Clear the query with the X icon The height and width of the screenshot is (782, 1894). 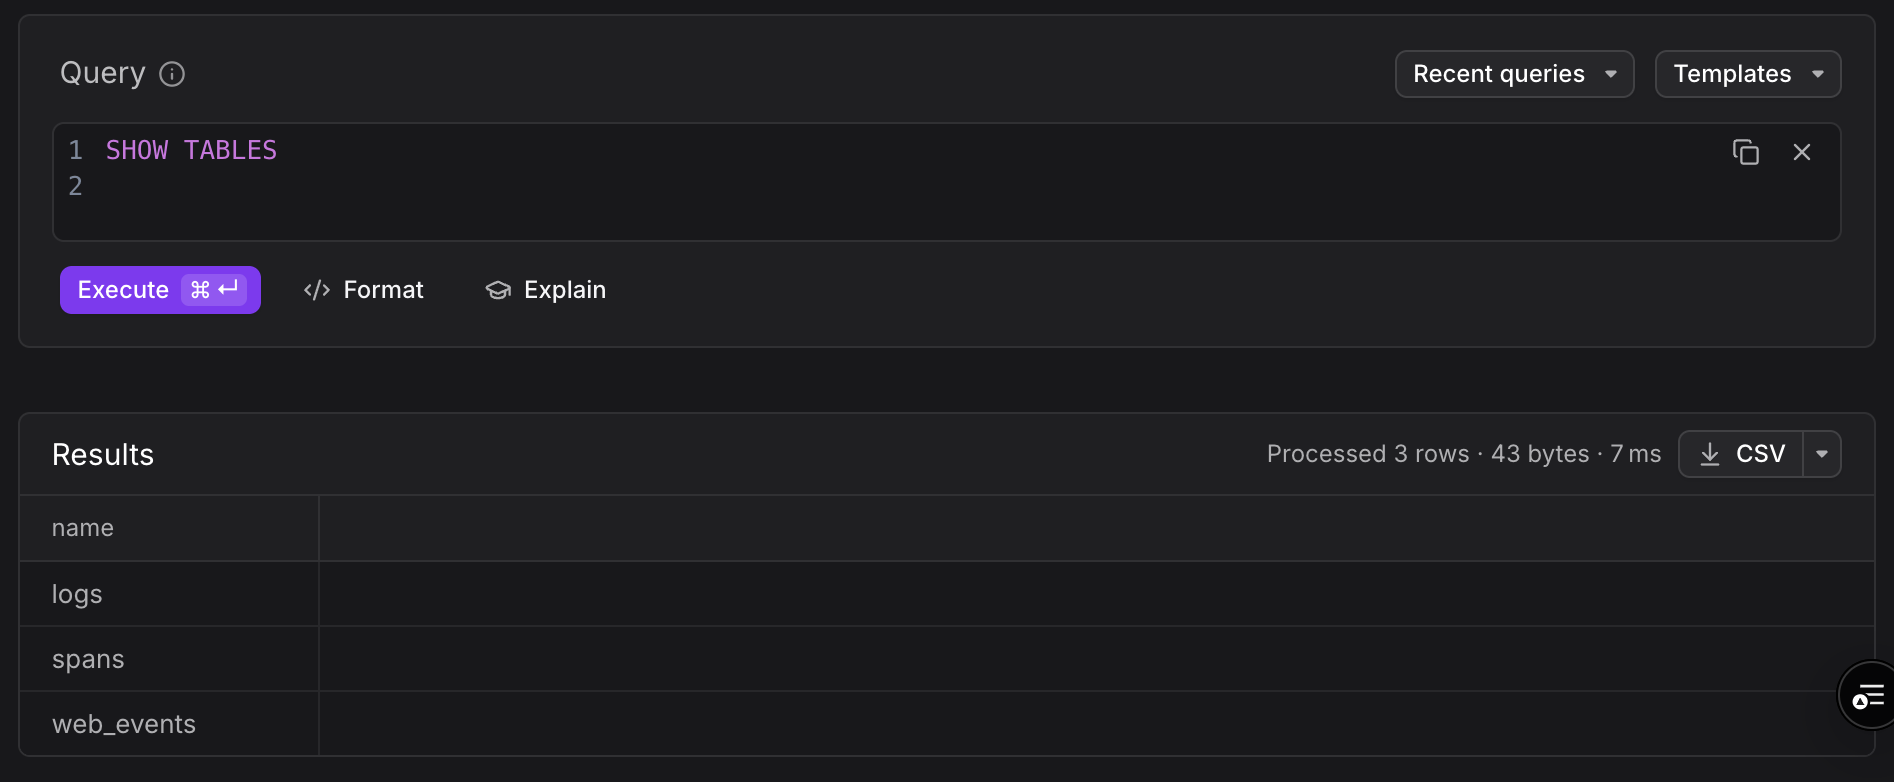tap(1801, 152)
